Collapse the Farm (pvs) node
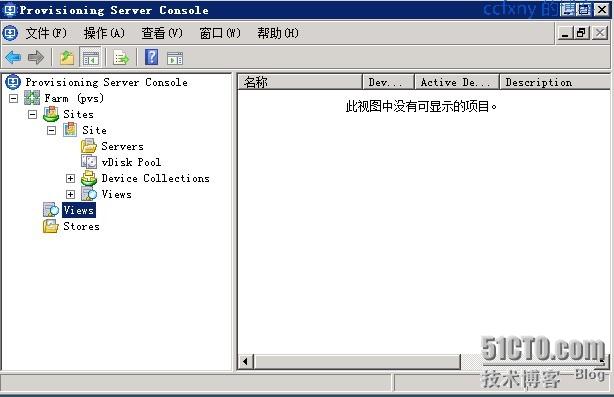Screen dimensions: 614x397 coord(14,98)
